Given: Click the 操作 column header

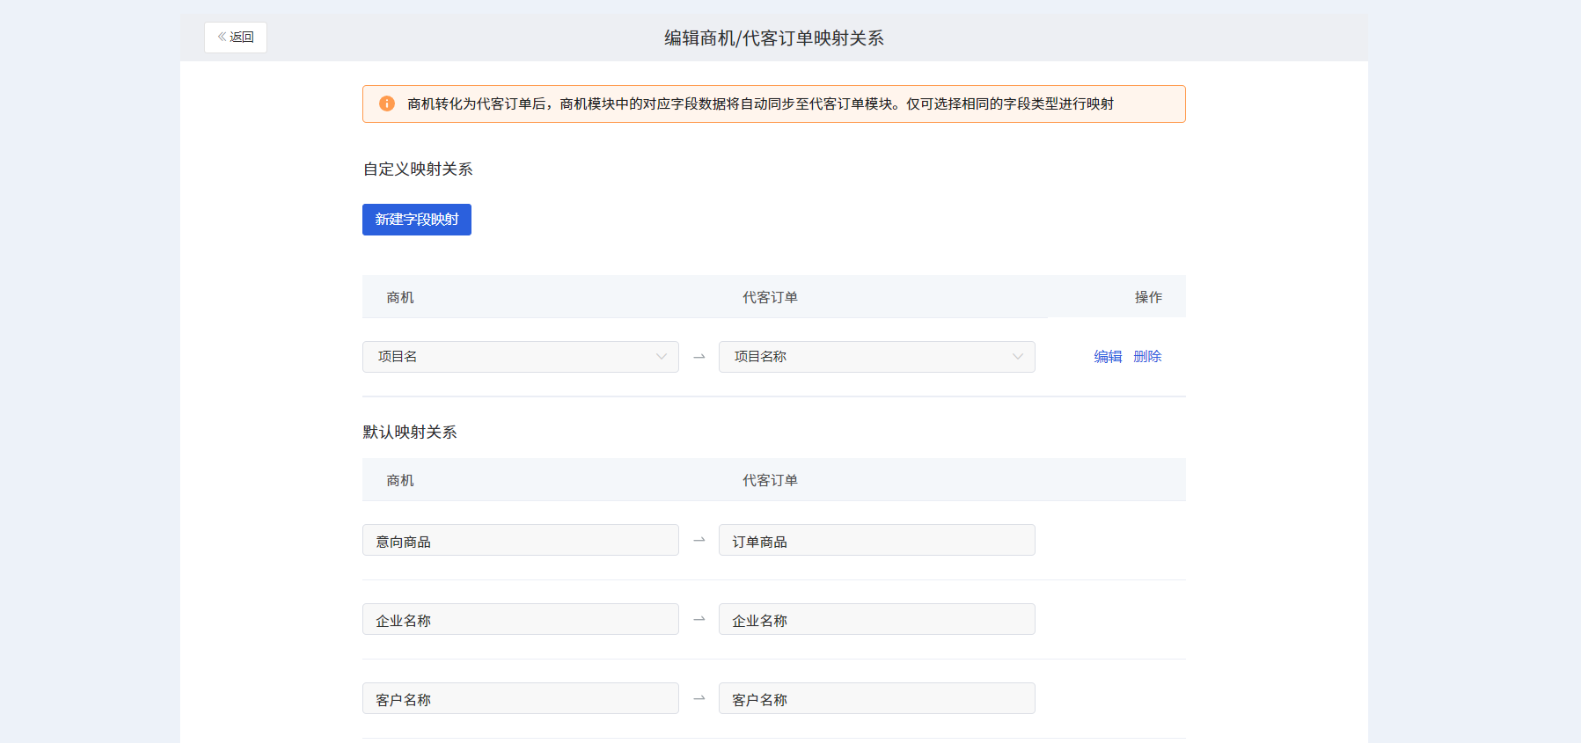Looking at the screenshot, I should [1148, 298].
